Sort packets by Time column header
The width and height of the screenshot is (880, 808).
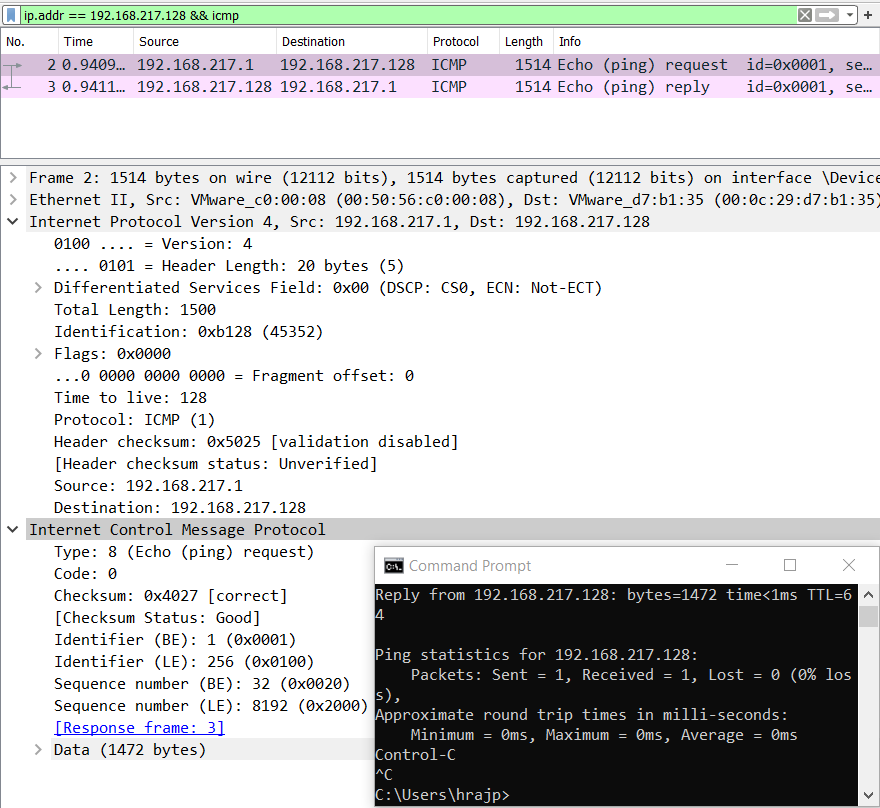(95, 42)
